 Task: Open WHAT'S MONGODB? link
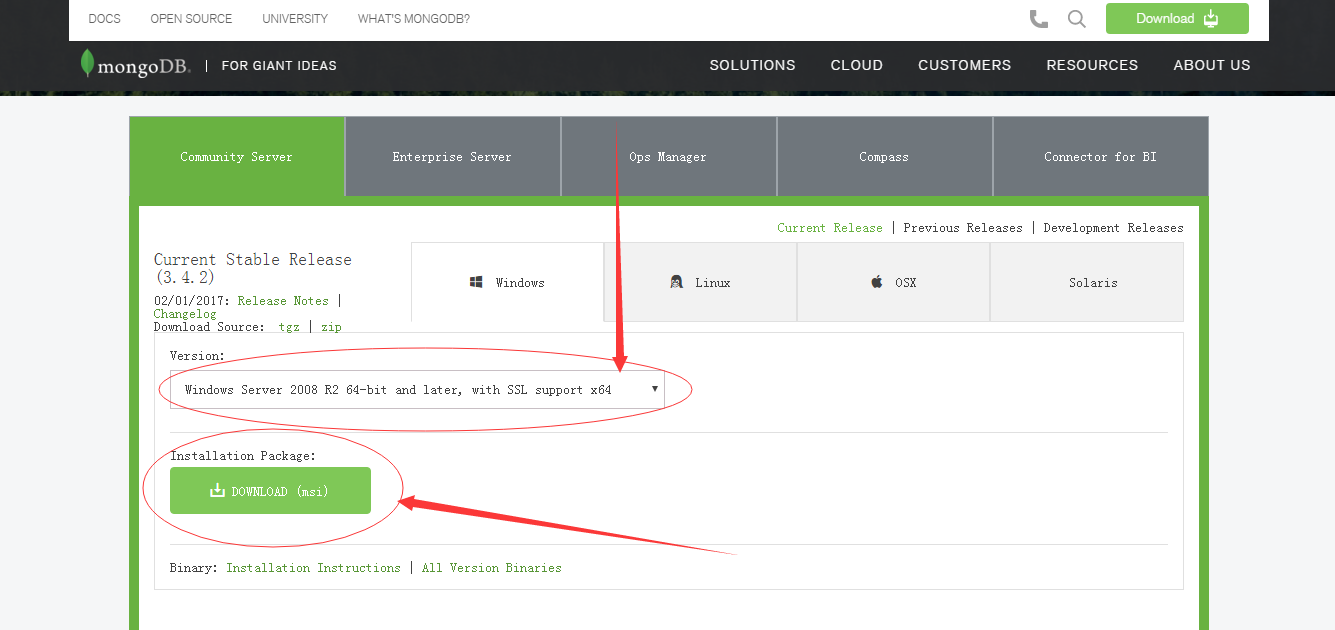coord(414,19)
